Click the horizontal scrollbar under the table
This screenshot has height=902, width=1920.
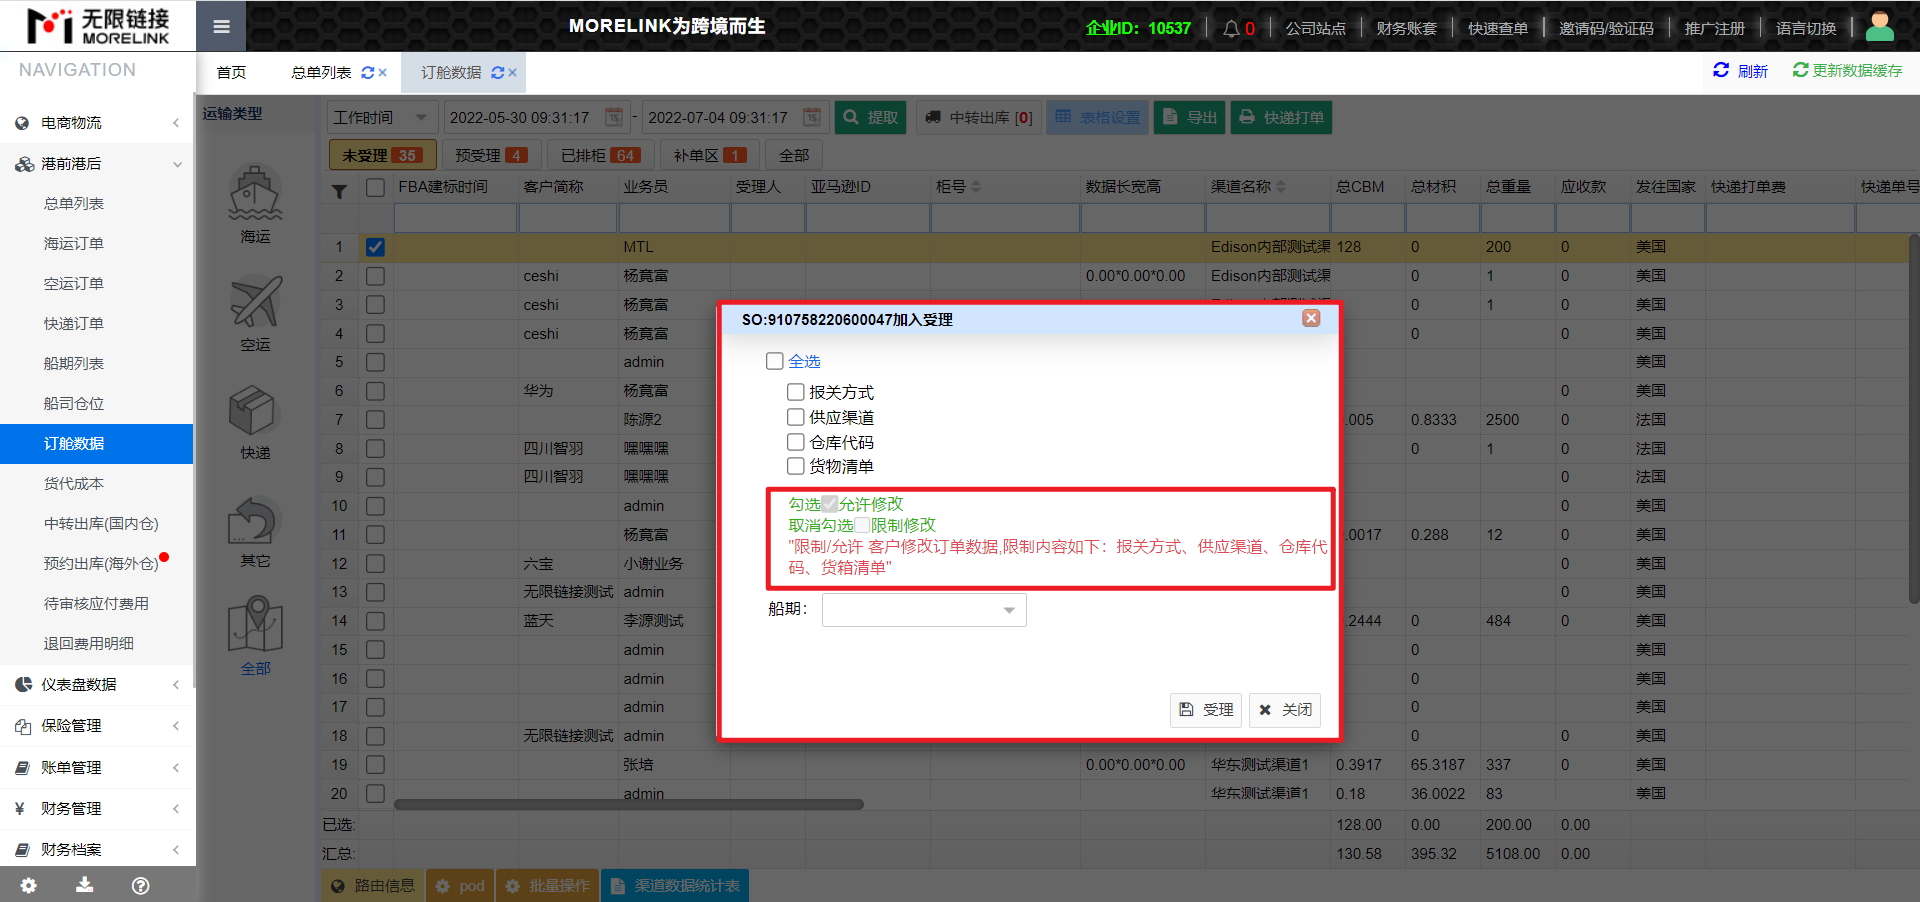(x=628, y=804)
